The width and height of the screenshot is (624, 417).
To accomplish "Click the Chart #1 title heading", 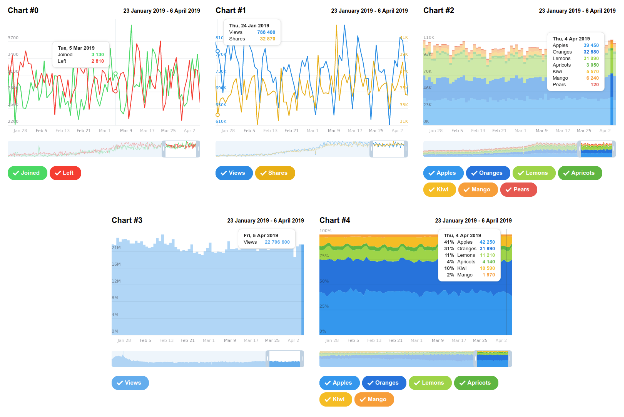I will click(230, 10).
